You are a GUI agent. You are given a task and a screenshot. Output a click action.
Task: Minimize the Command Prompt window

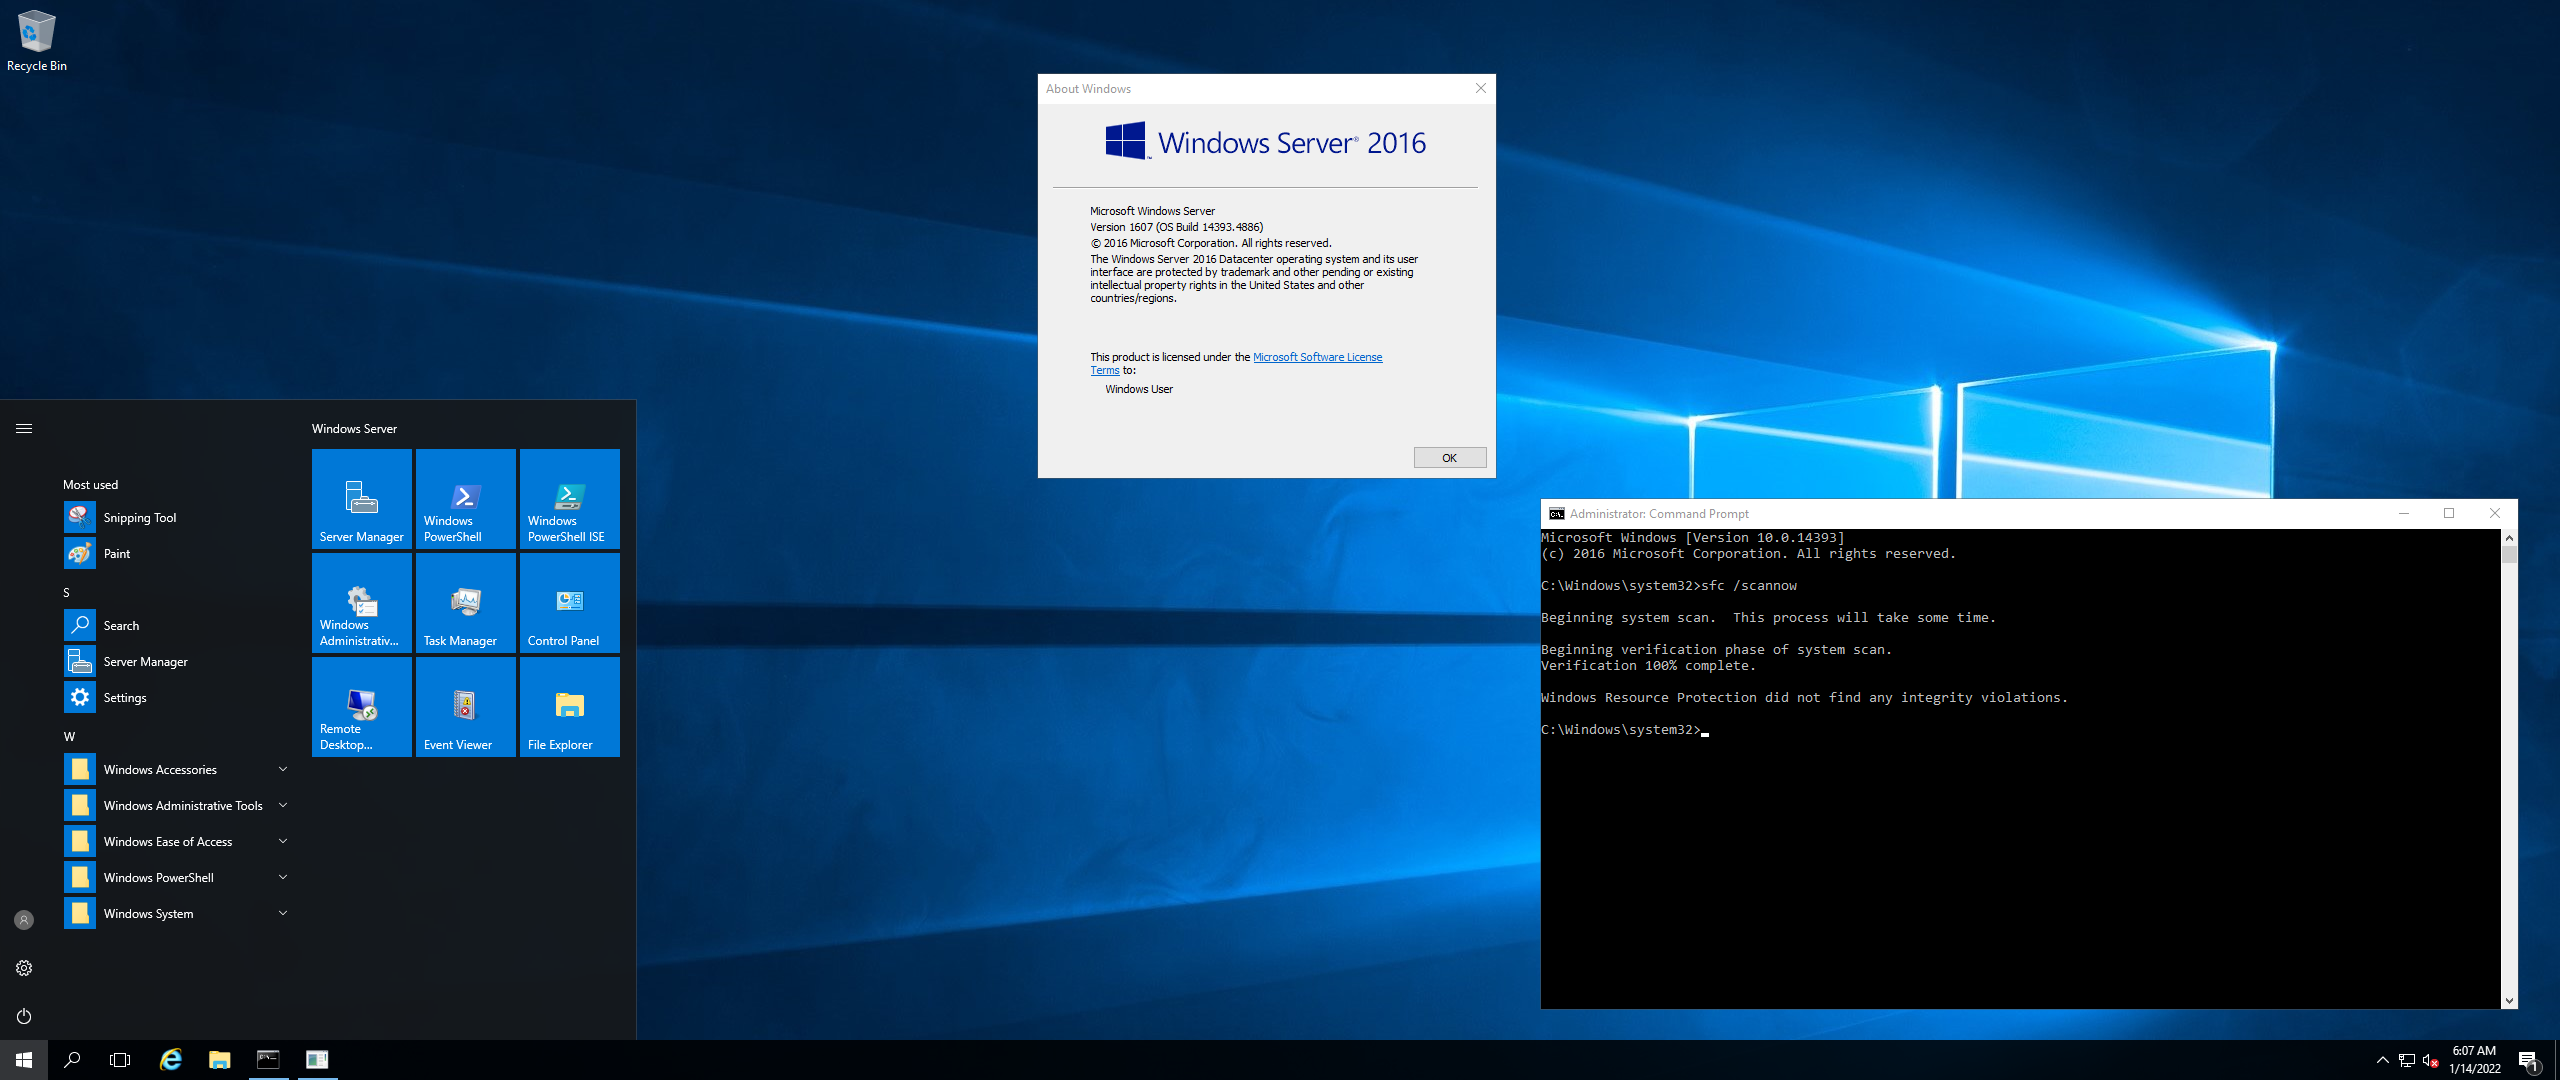pyautogui.click(x=2404, y=513)
